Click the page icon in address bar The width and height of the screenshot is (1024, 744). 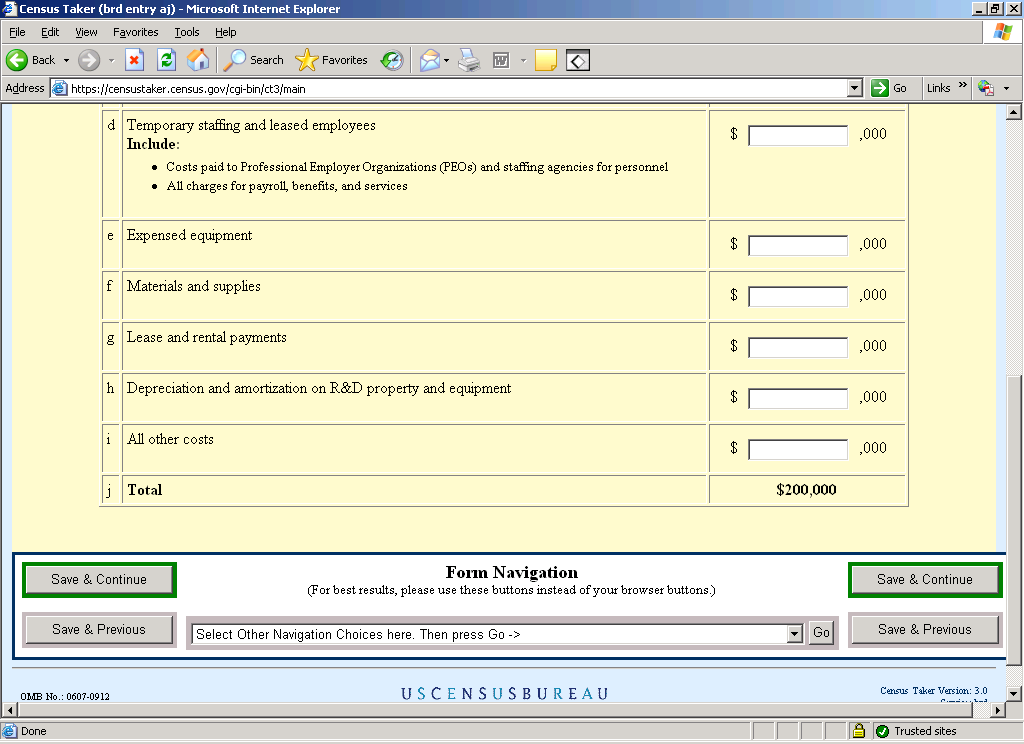point(59,88)
